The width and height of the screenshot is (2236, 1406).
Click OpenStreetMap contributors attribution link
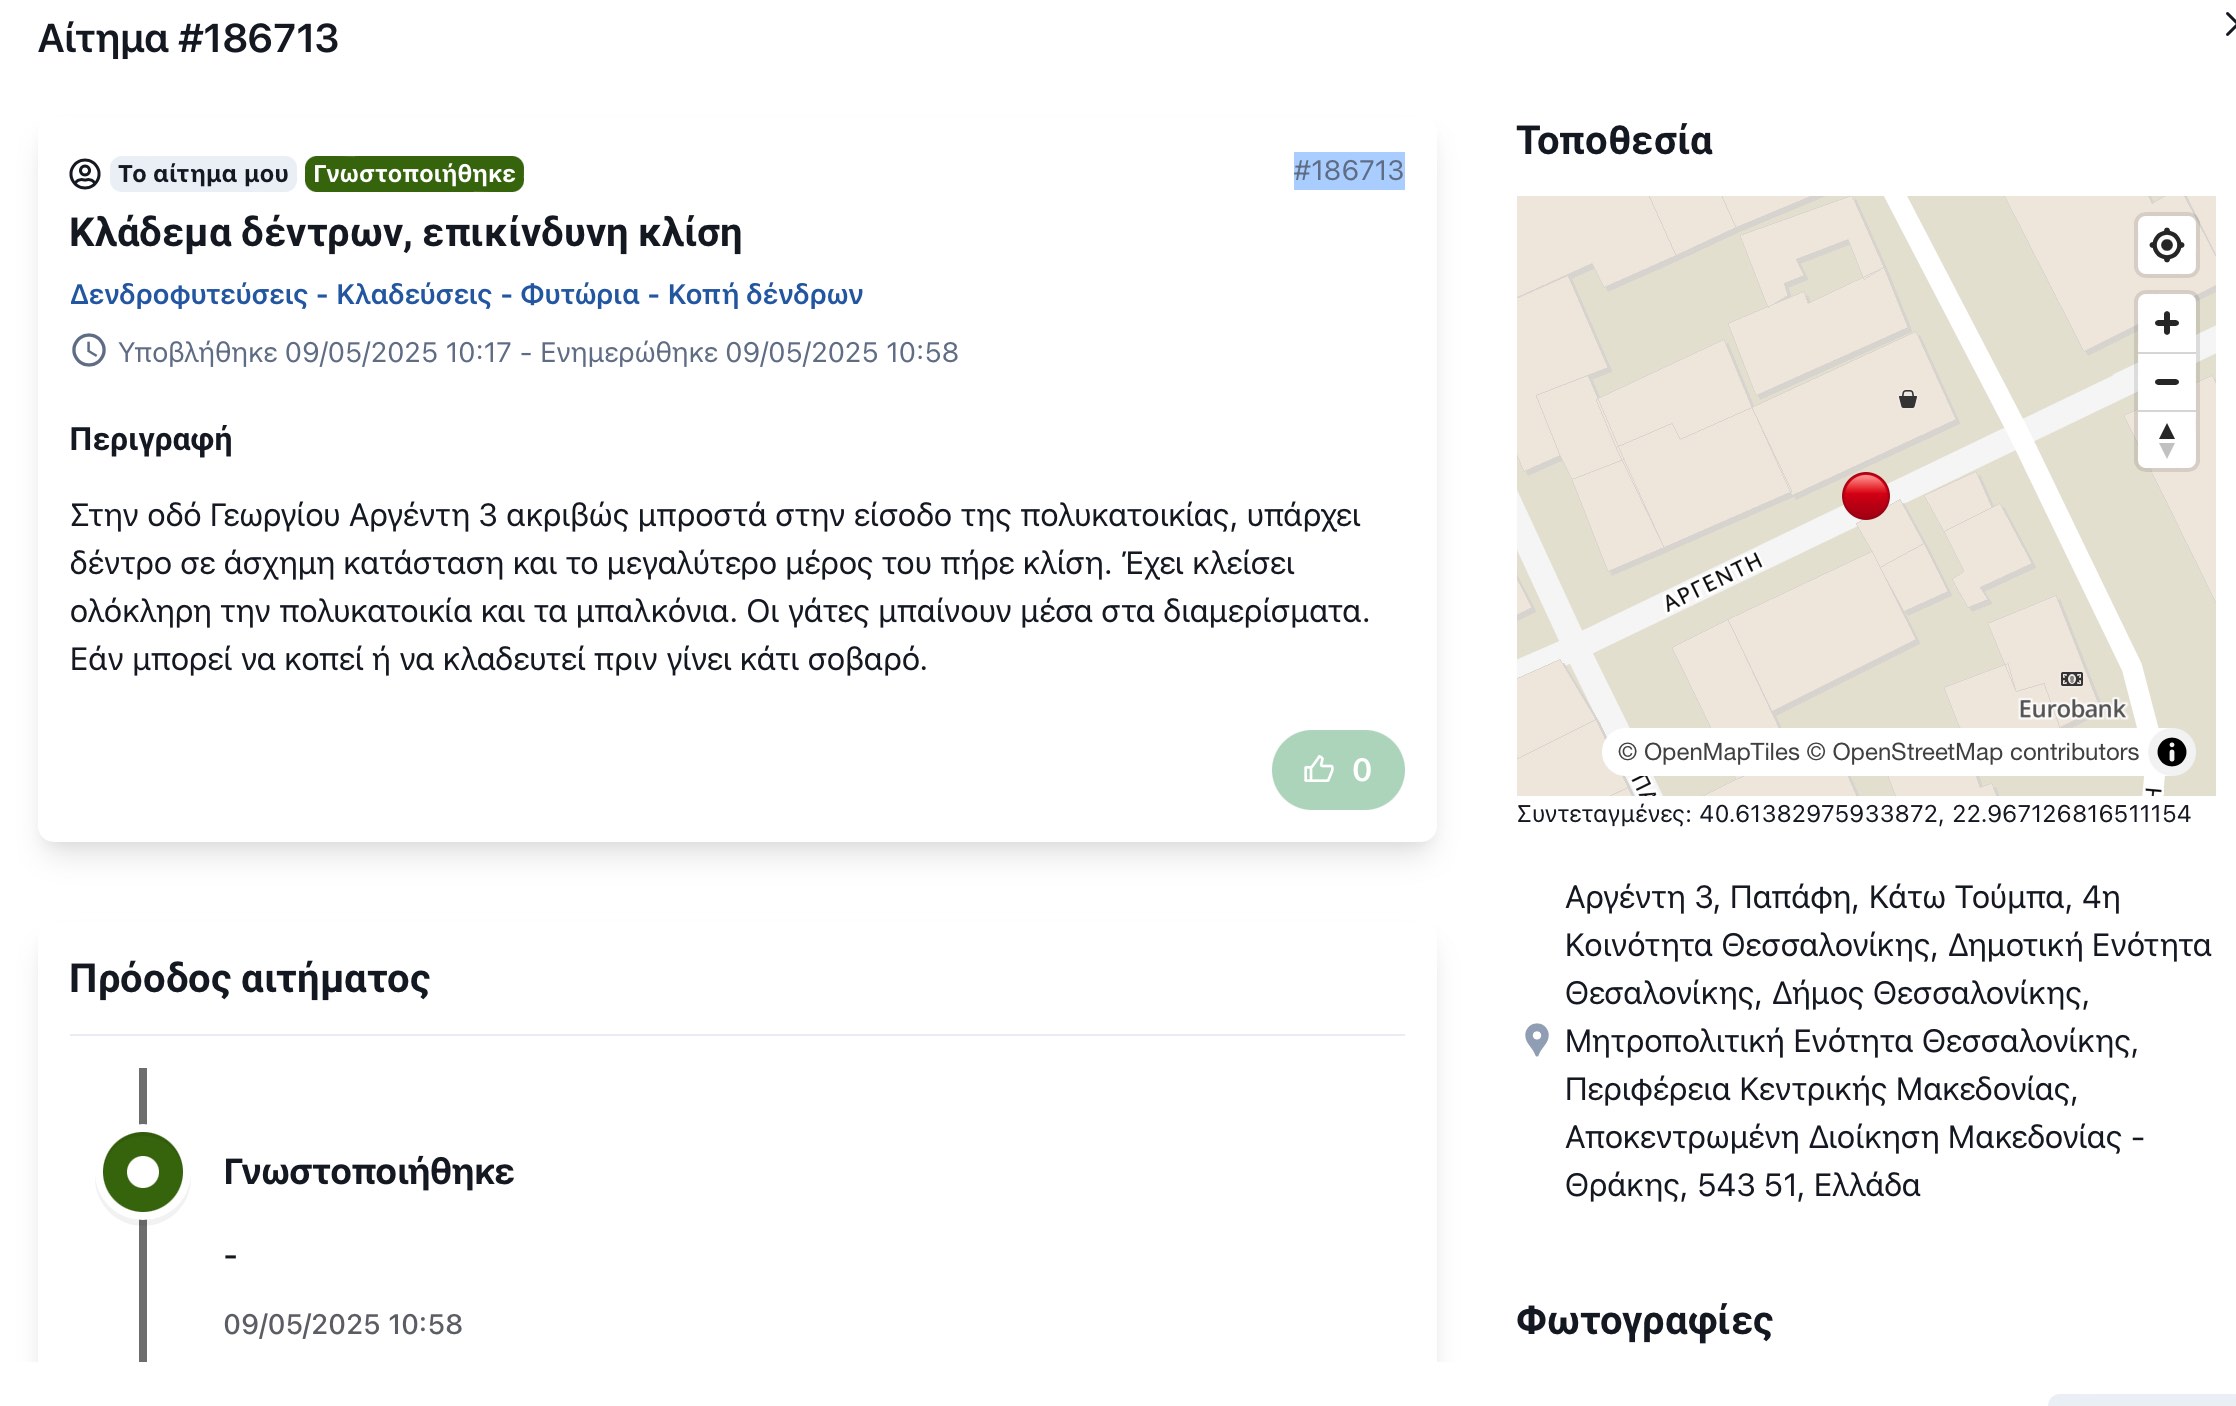click(1985, 752)
